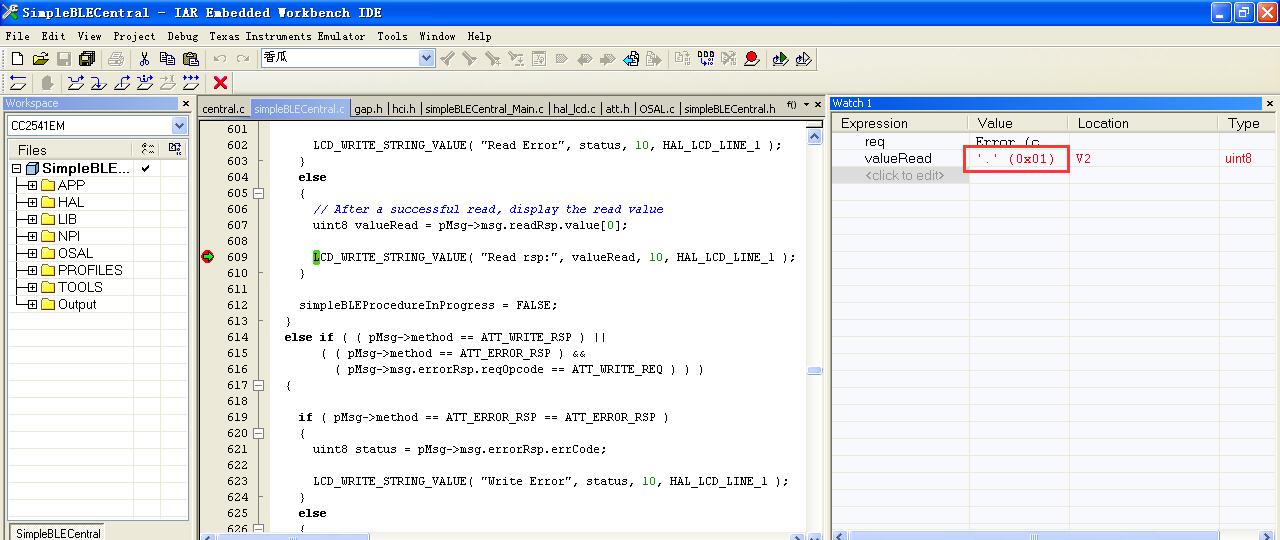Click the f() function list button
The height and width of the screenshot is (540, 1280).
coord(791,104)
